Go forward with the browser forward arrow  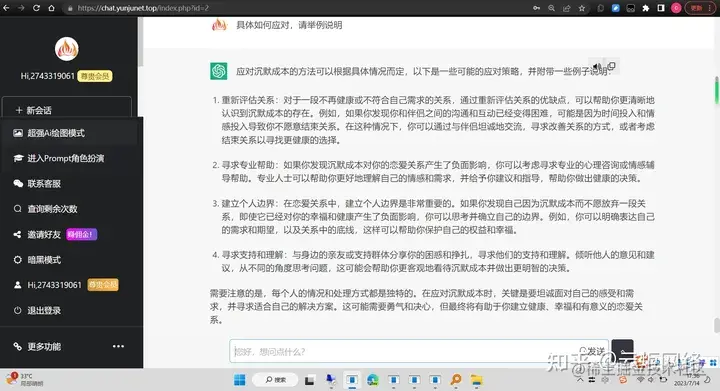pyautogui.click(x=21, y=8)
